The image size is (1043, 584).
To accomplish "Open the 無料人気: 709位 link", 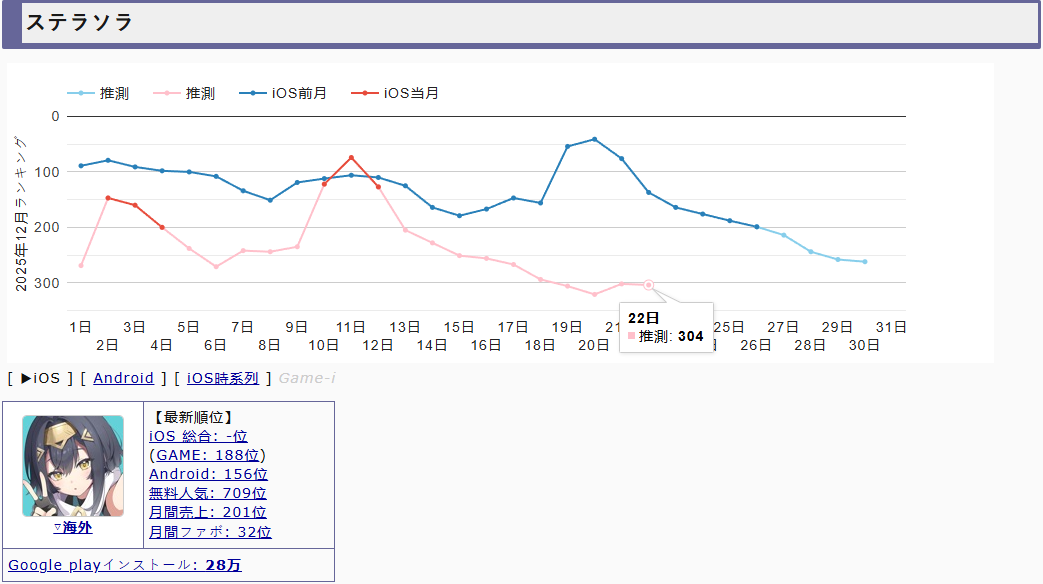I will coord(208,493).
